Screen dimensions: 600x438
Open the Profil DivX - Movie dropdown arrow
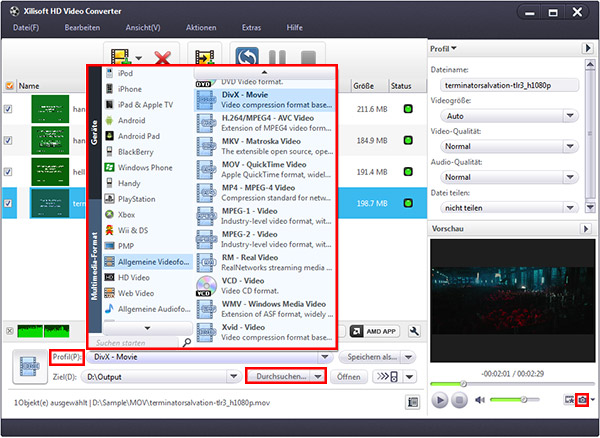click(x=325, y=357)
